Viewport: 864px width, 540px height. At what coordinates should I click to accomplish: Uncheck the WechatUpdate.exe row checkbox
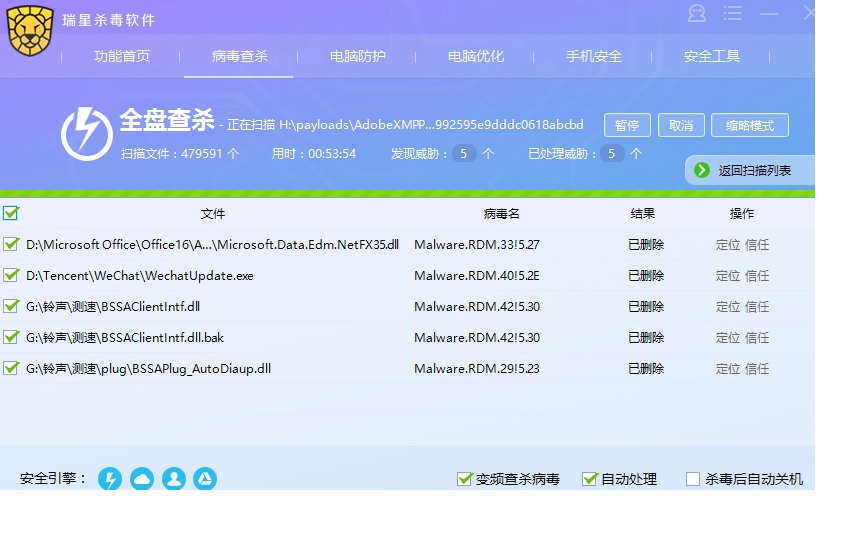point(10,274)
